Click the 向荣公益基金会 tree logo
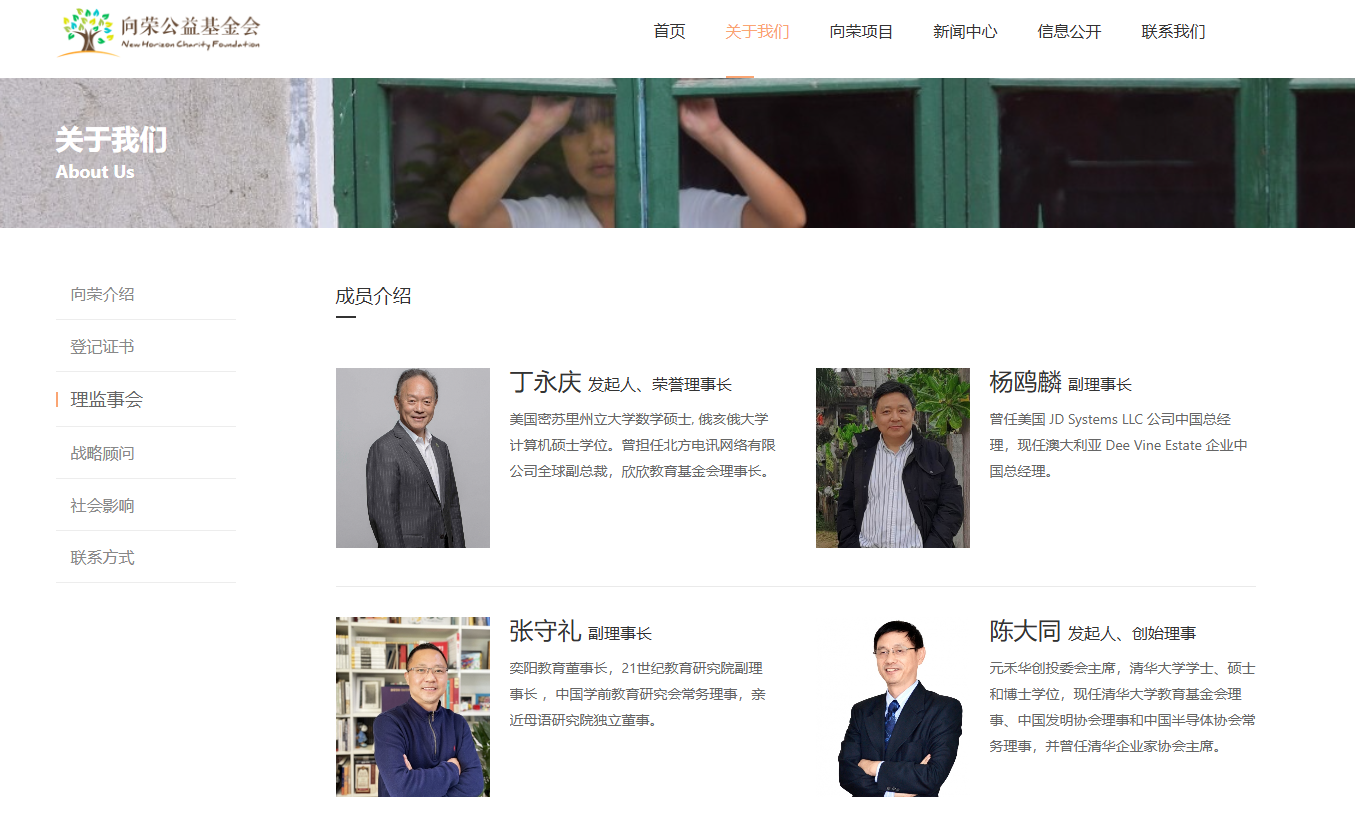 [x=159, y=32]
